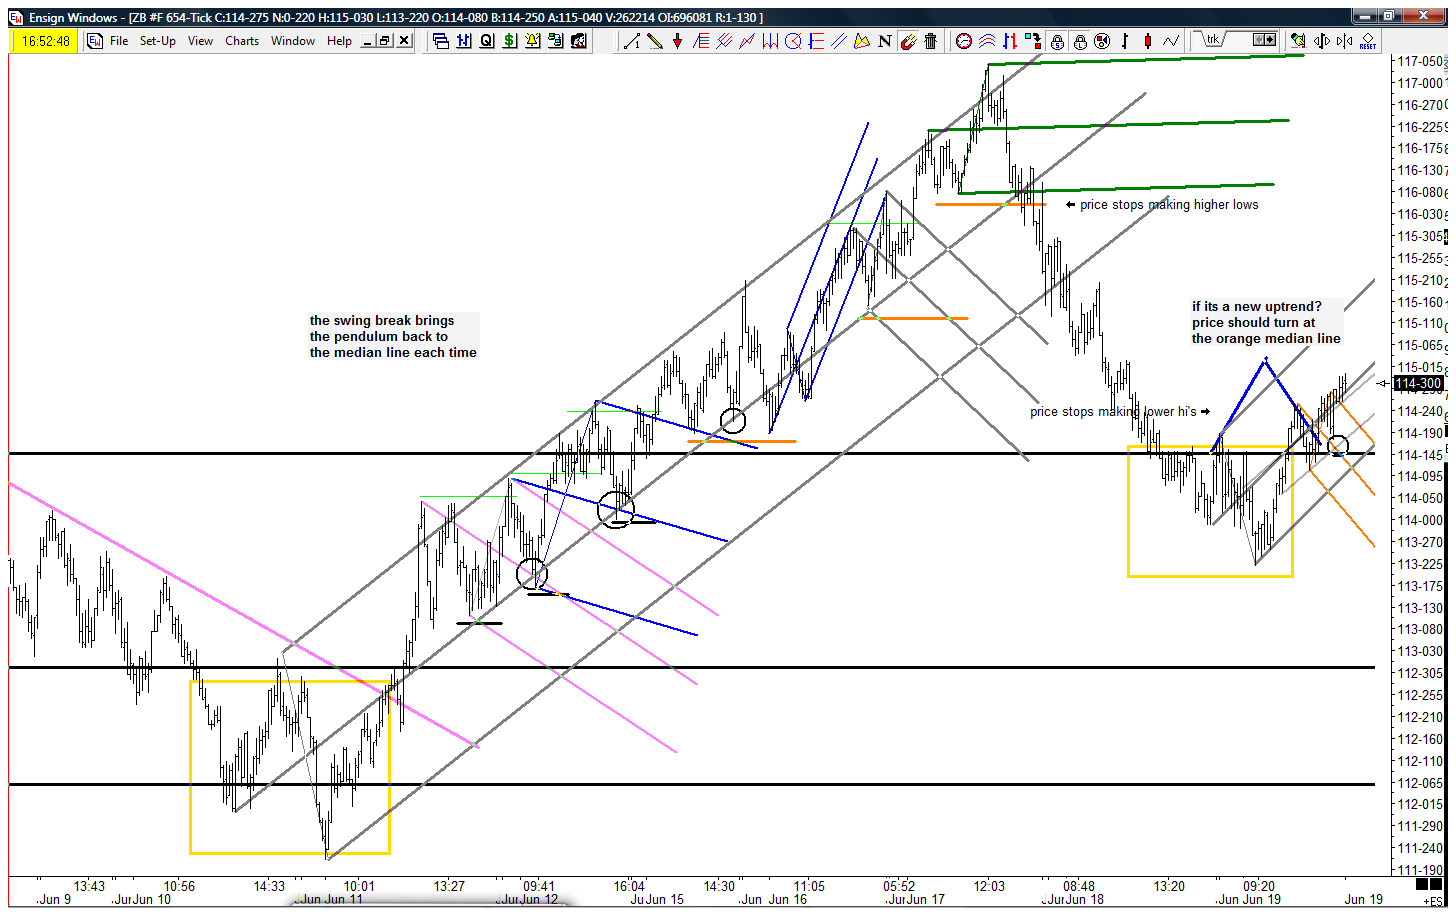The image size is (1456, 914).
Task: Toggle the padlock S lock button
Action: click(1057, 41)
